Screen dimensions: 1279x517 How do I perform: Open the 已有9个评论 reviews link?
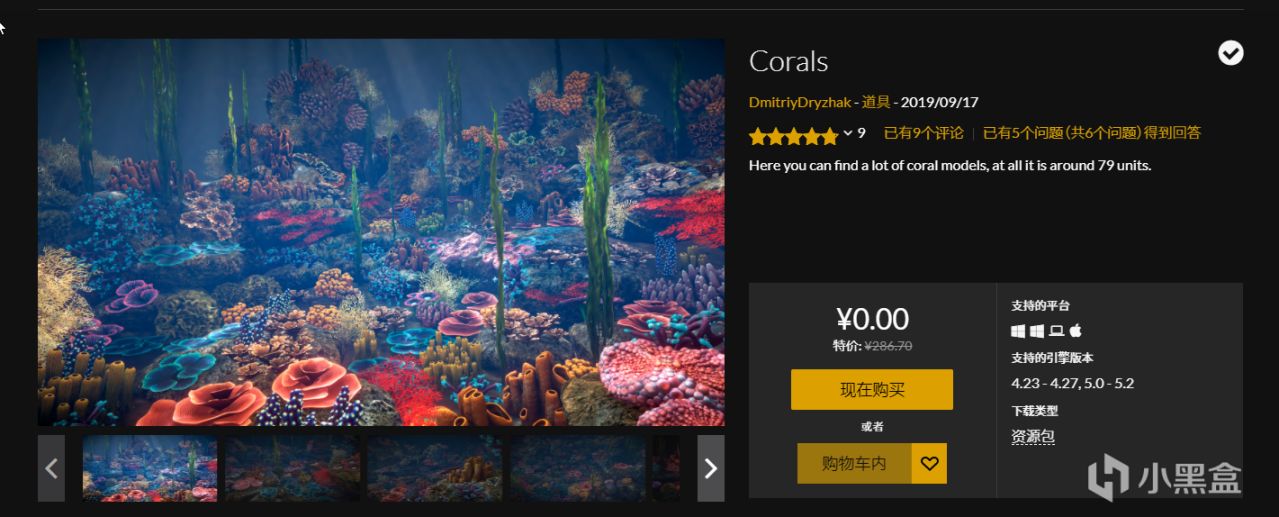tap(923, 133)
